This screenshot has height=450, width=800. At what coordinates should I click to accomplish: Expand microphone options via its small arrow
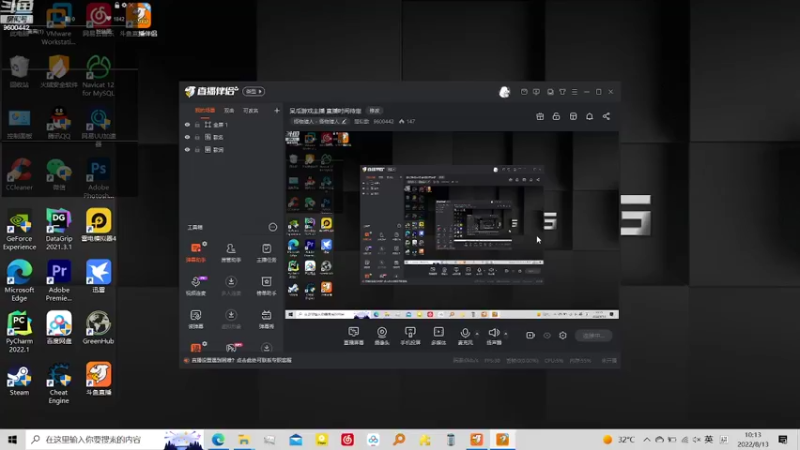477,334
